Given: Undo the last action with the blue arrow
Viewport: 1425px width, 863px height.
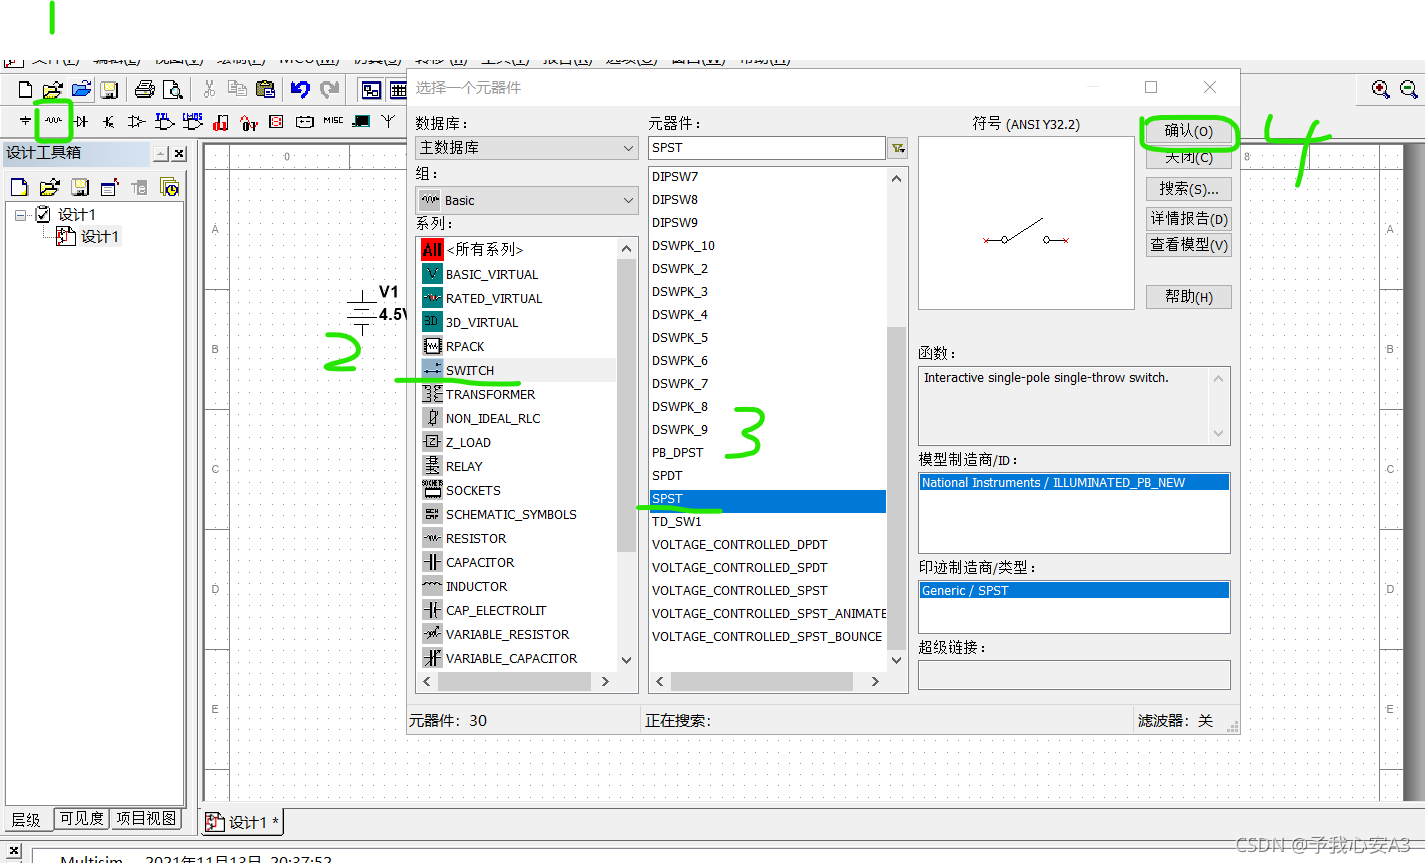Looking at the screenshot, I should pos(300,89).
